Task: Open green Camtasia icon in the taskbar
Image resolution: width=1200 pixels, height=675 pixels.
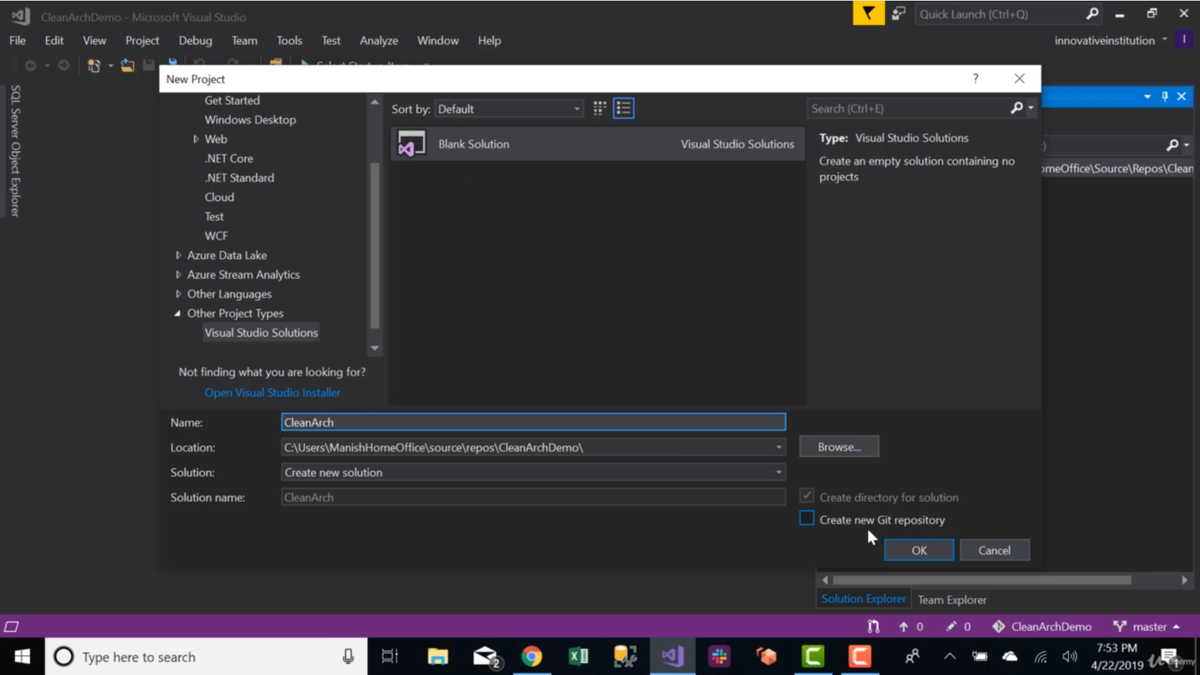Action: 813,657
